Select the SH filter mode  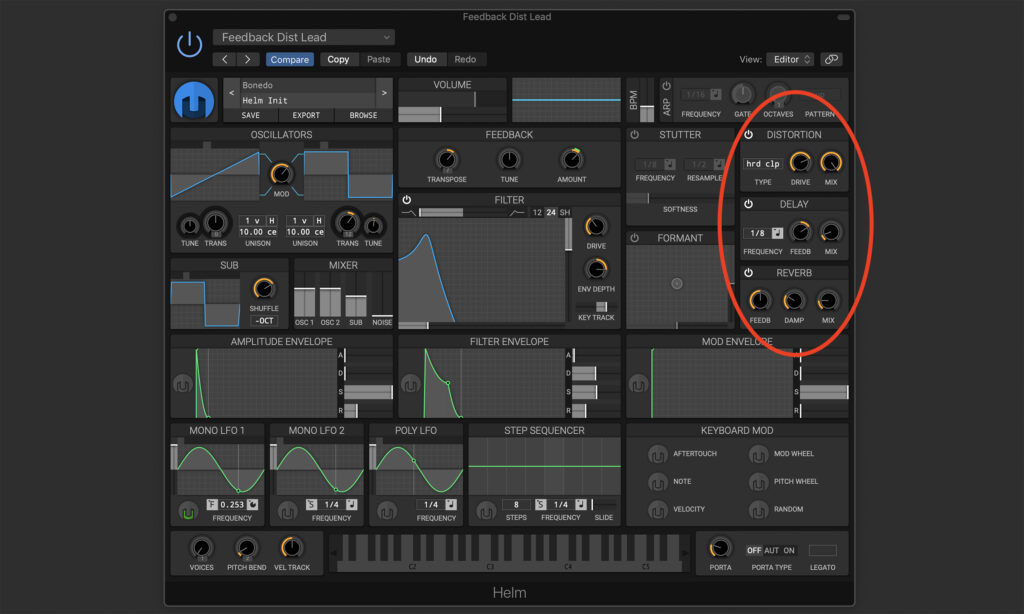pyautogui.click(x=565, y=212)
